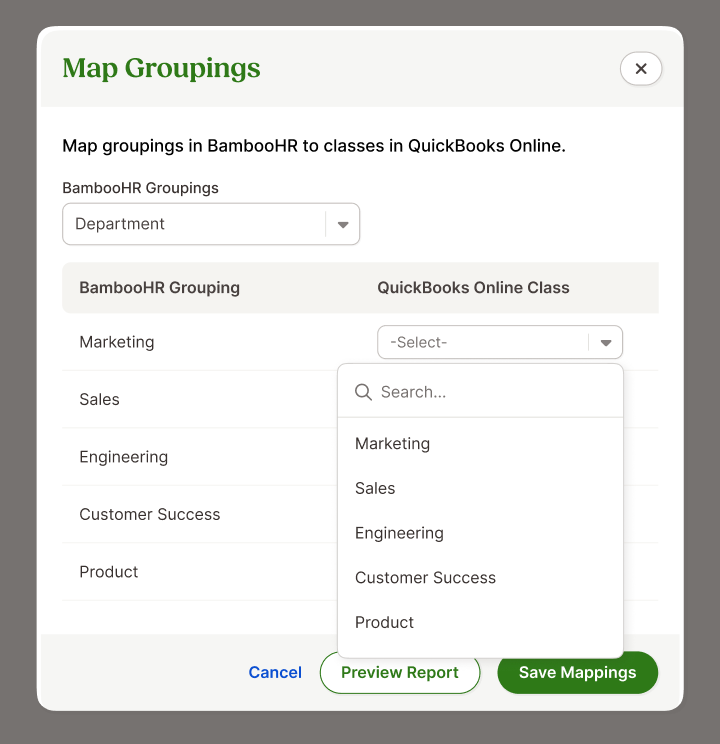Click the magnifying glass search icon

364,392
